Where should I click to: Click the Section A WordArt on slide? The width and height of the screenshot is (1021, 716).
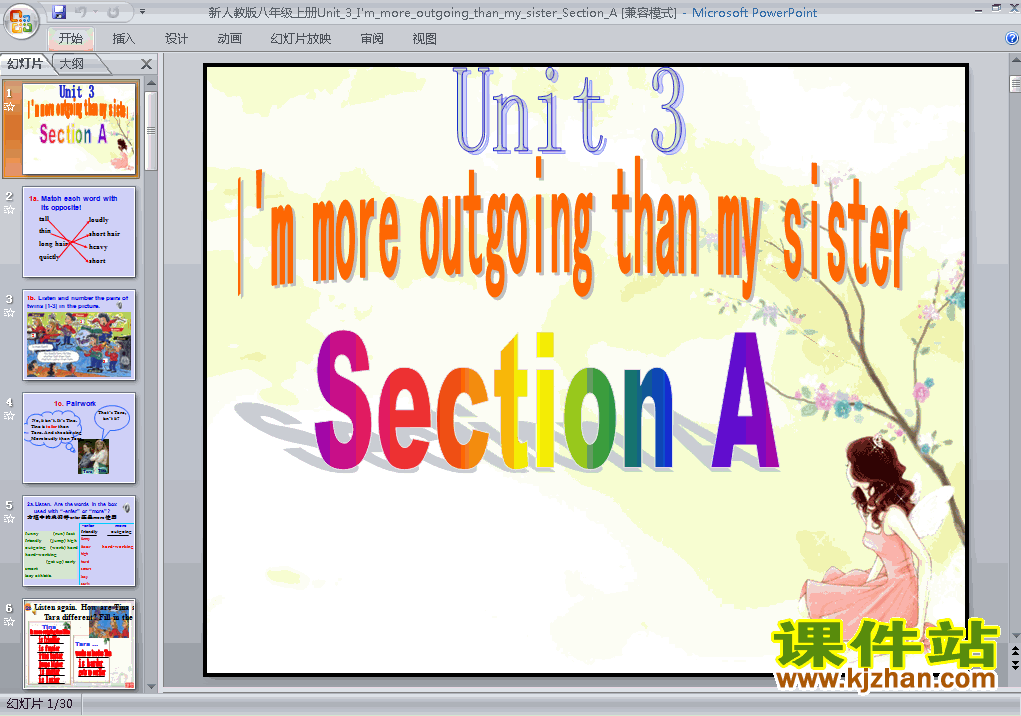coord(547,400)
